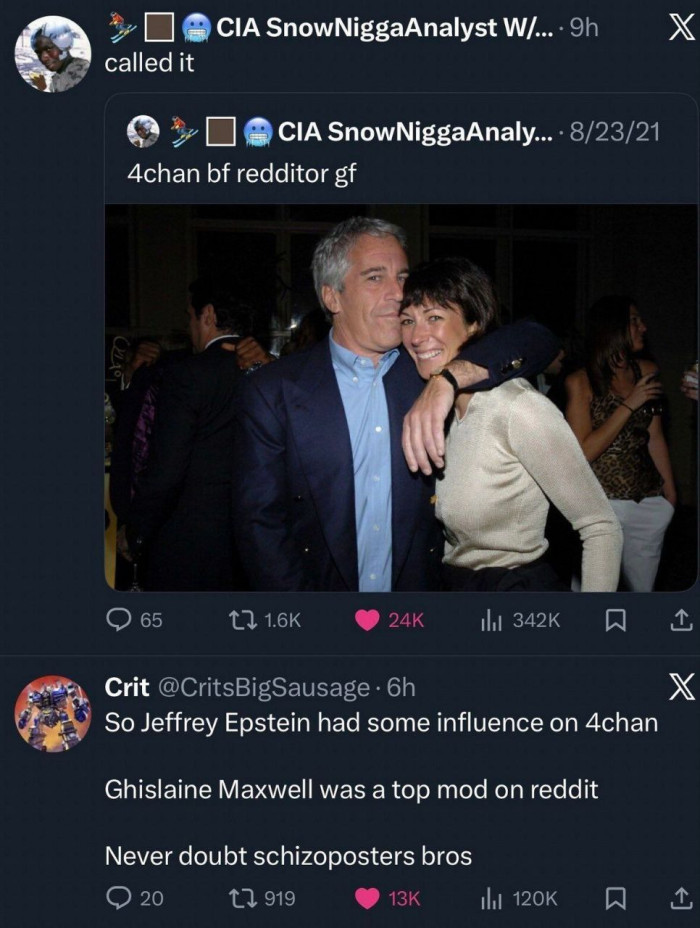Image resolution: width=700 pixels, height=928 pixels.
Task: Click the reply icon on the quoted post
Action: (x=119, y=620)
